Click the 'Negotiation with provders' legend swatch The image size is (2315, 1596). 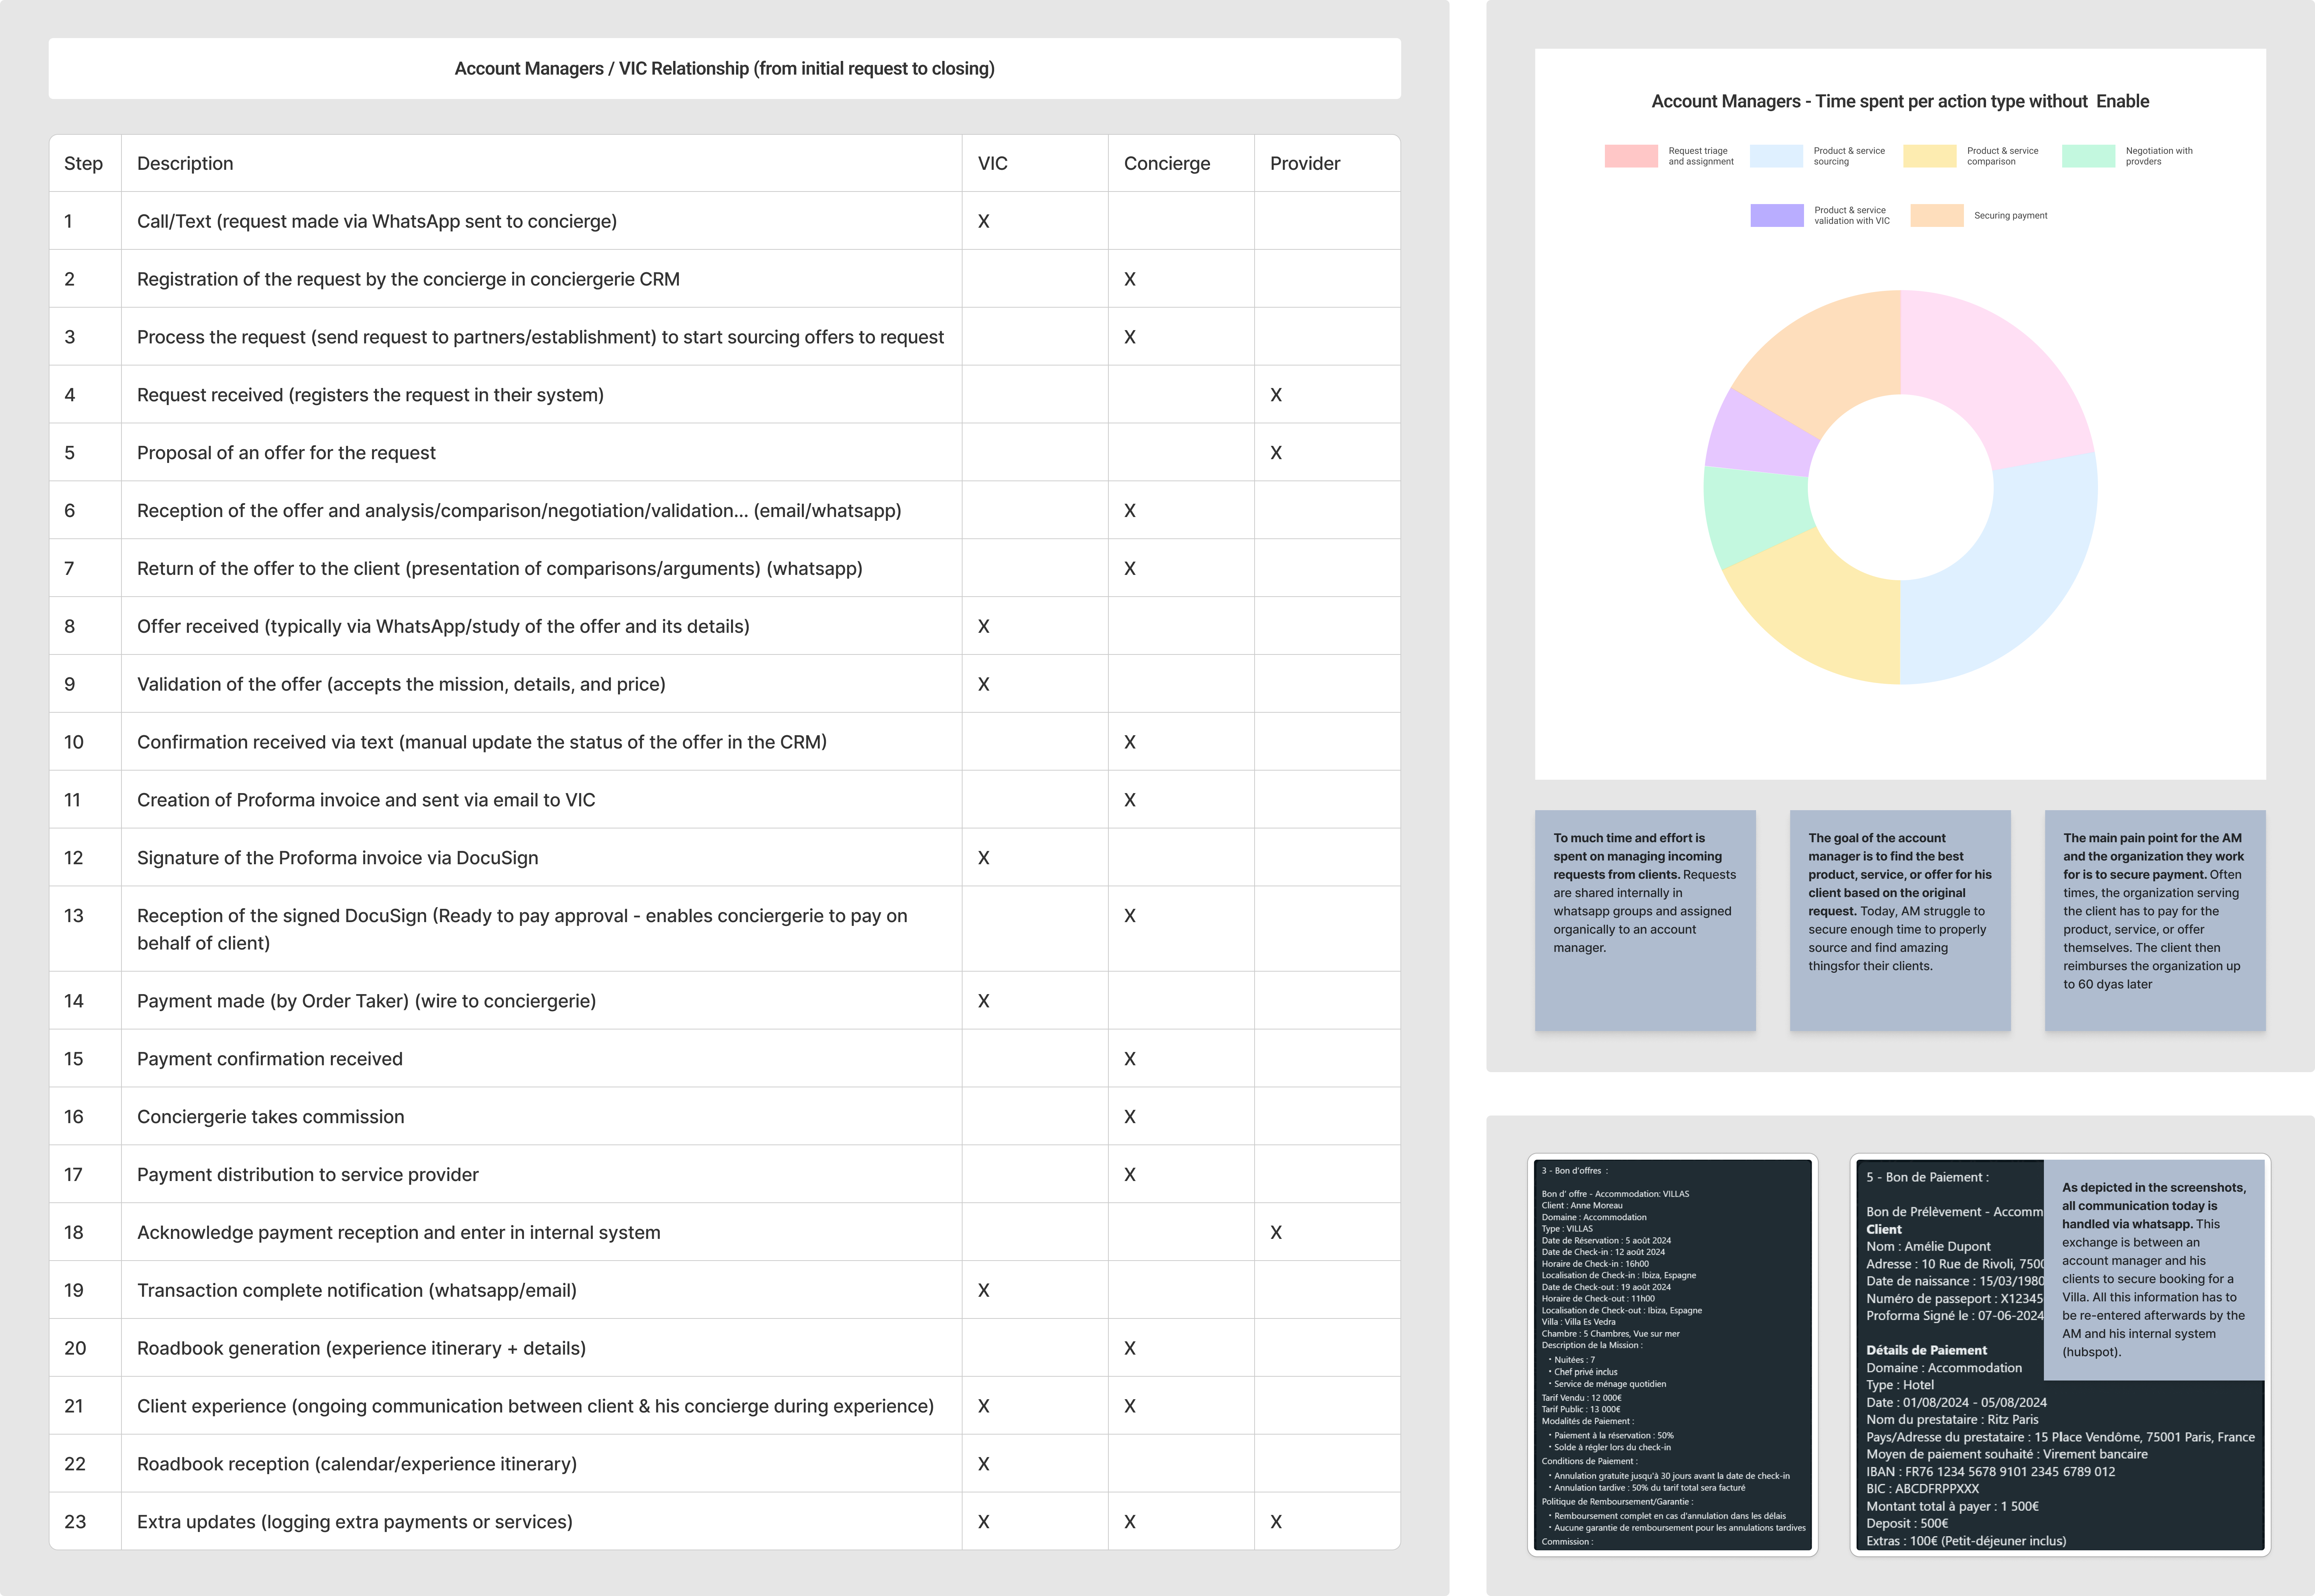click(x=2088, y=156)
